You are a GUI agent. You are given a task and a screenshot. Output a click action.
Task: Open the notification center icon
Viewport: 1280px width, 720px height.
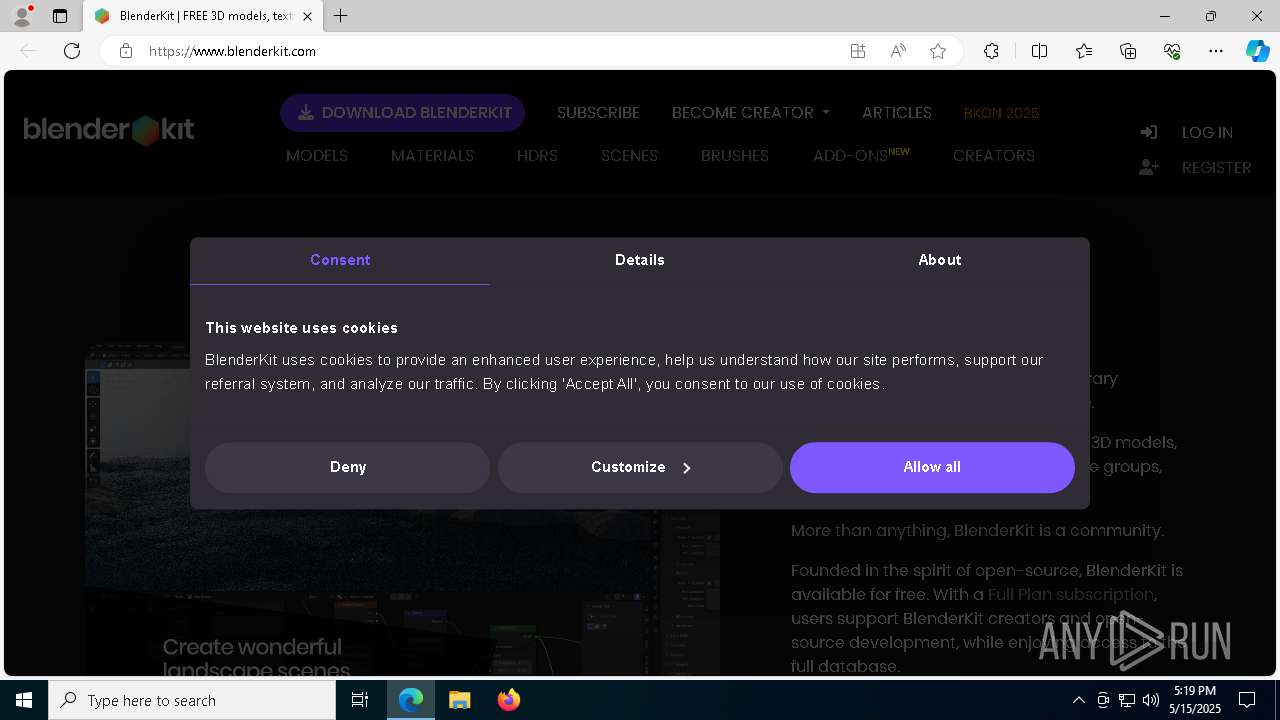coord(1247,700)
